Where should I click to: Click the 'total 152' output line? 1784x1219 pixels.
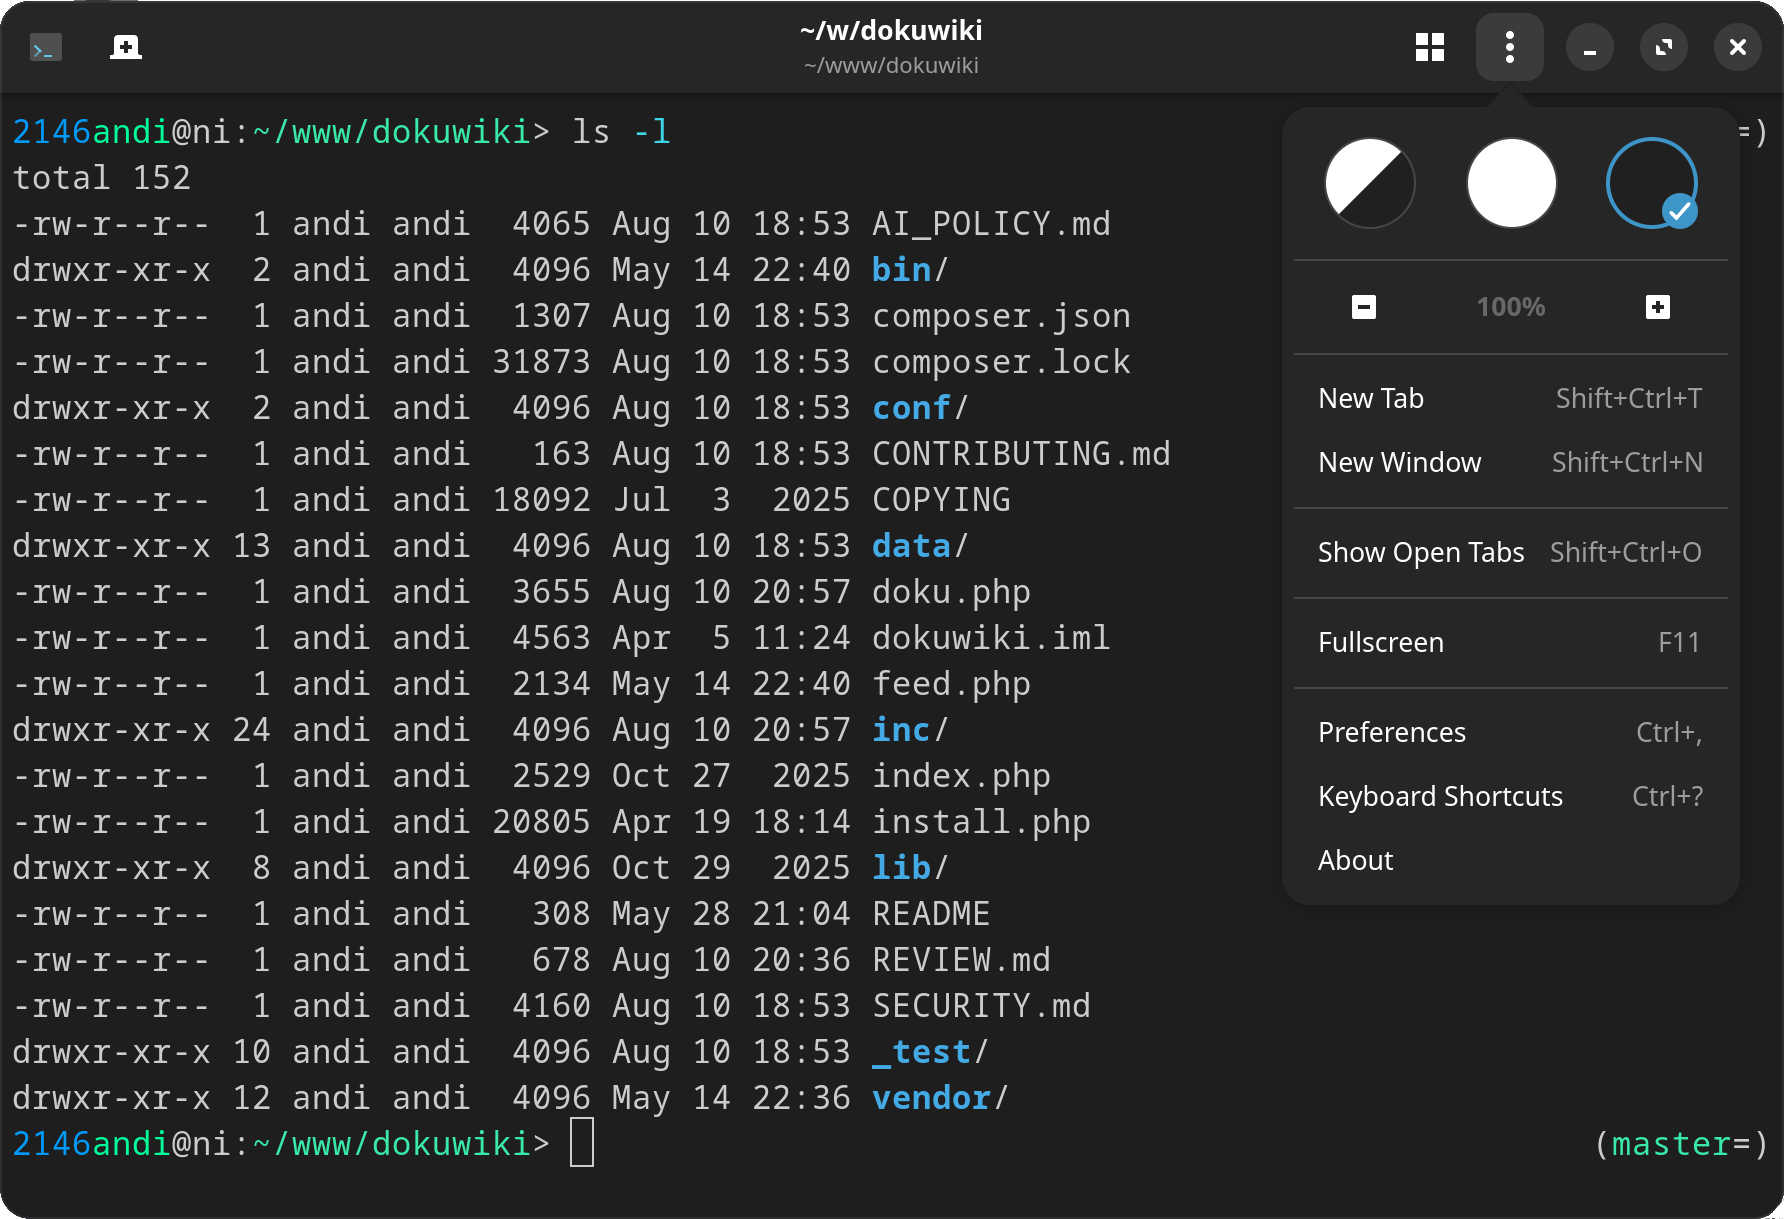point(101,178)
